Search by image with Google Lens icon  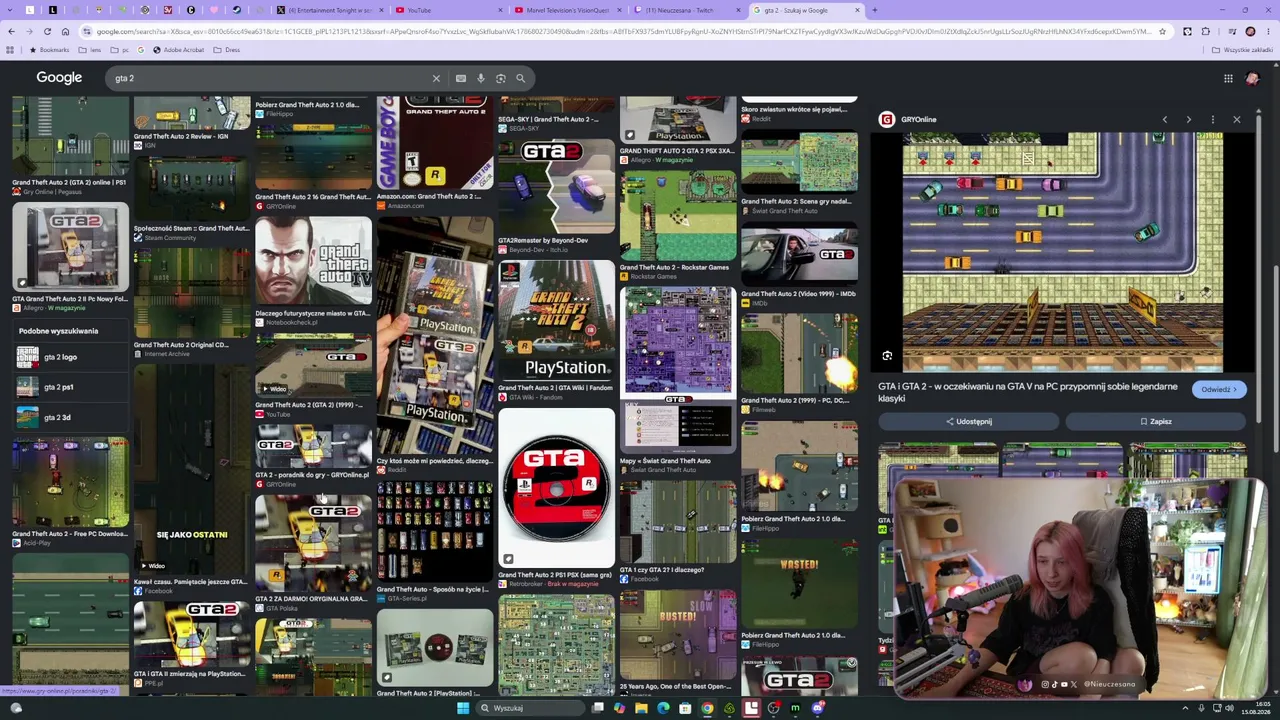(x=501, y=78)
